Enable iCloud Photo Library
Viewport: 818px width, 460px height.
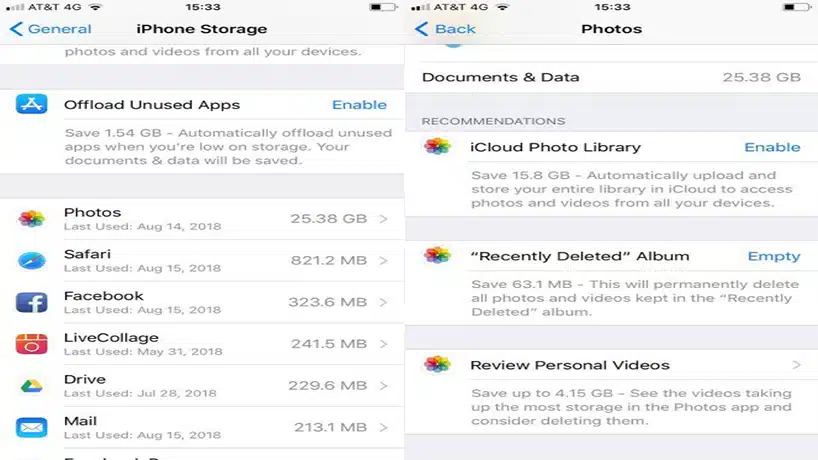[x=772, y=147]
